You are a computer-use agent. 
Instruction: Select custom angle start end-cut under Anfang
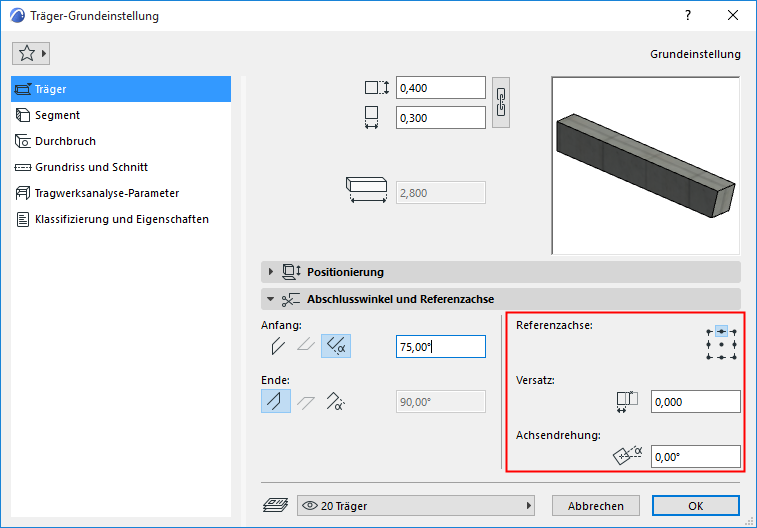(x=336, y=346)
